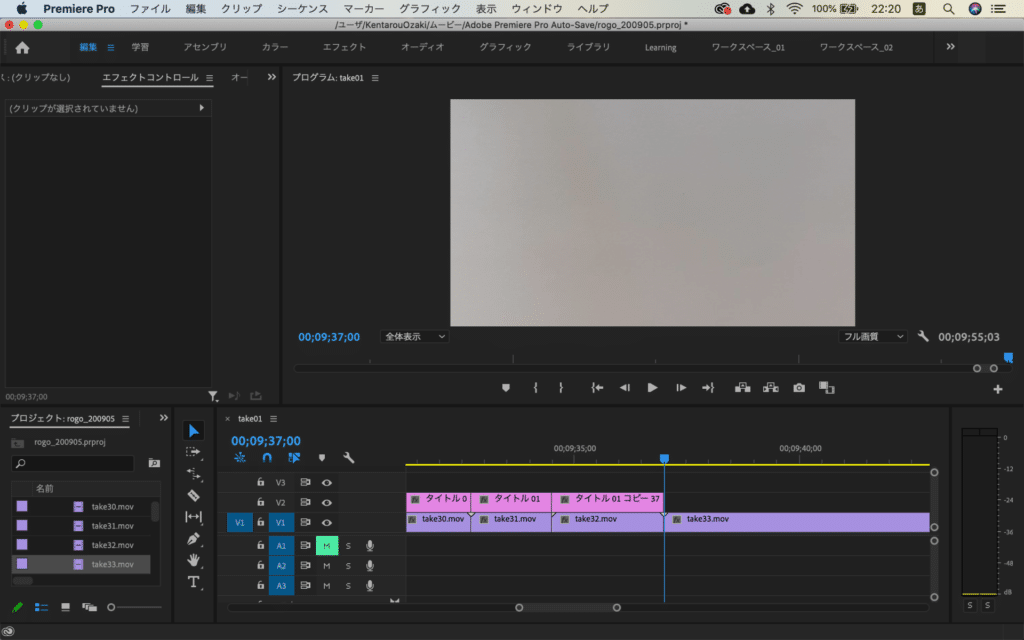Toggle visibility eye for track V2

coord(326,502)
